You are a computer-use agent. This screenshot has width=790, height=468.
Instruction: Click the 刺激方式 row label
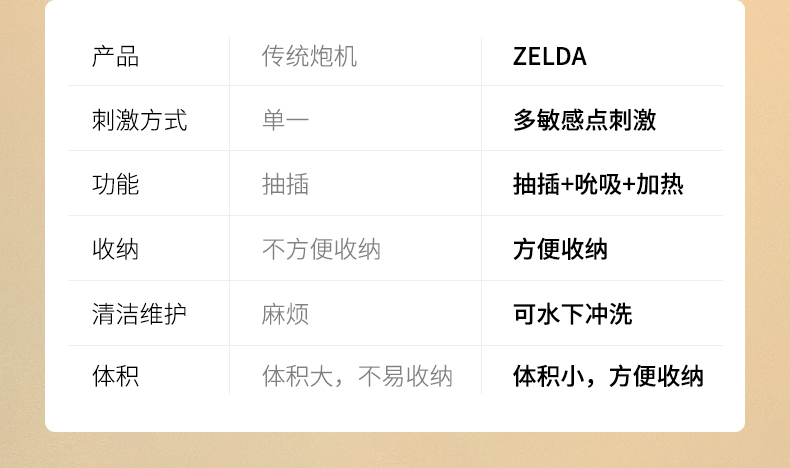[139, 121]
